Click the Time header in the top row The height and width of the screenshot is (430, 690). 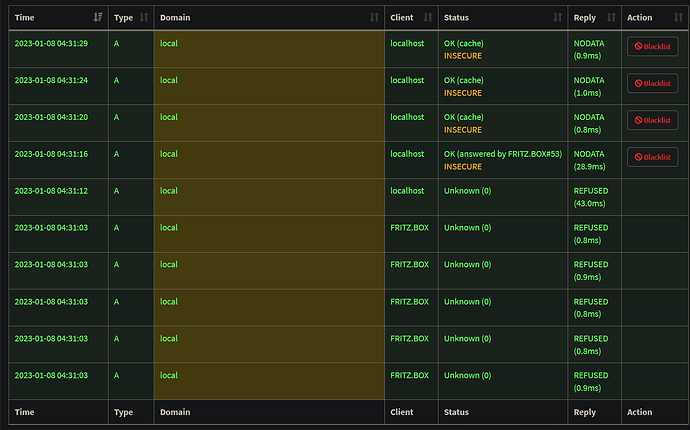25,18
